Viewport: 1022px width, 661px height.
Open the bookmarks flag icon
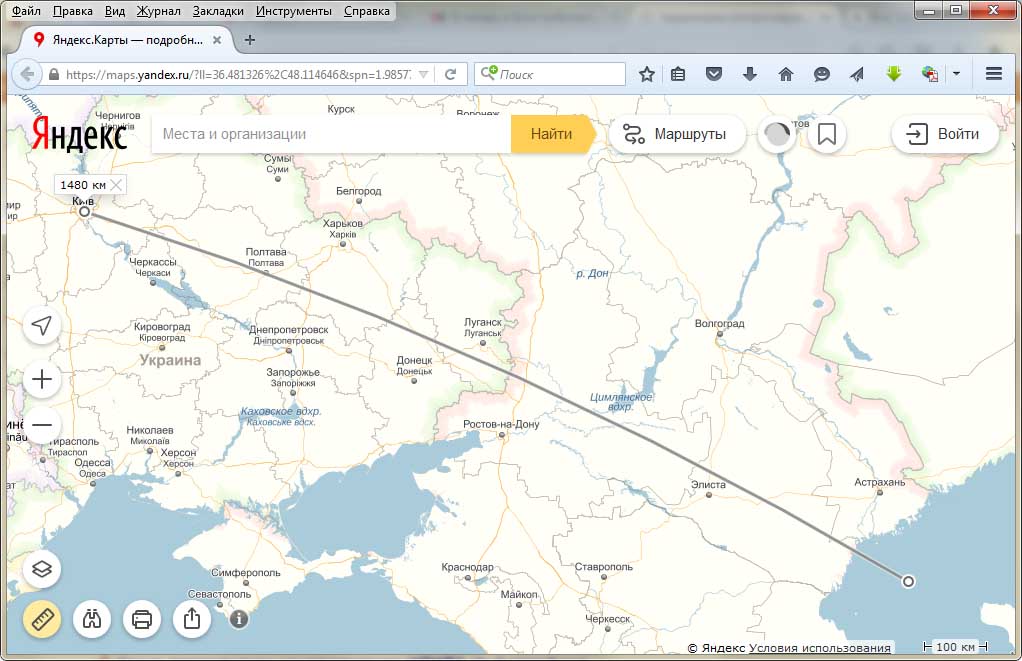826,134
